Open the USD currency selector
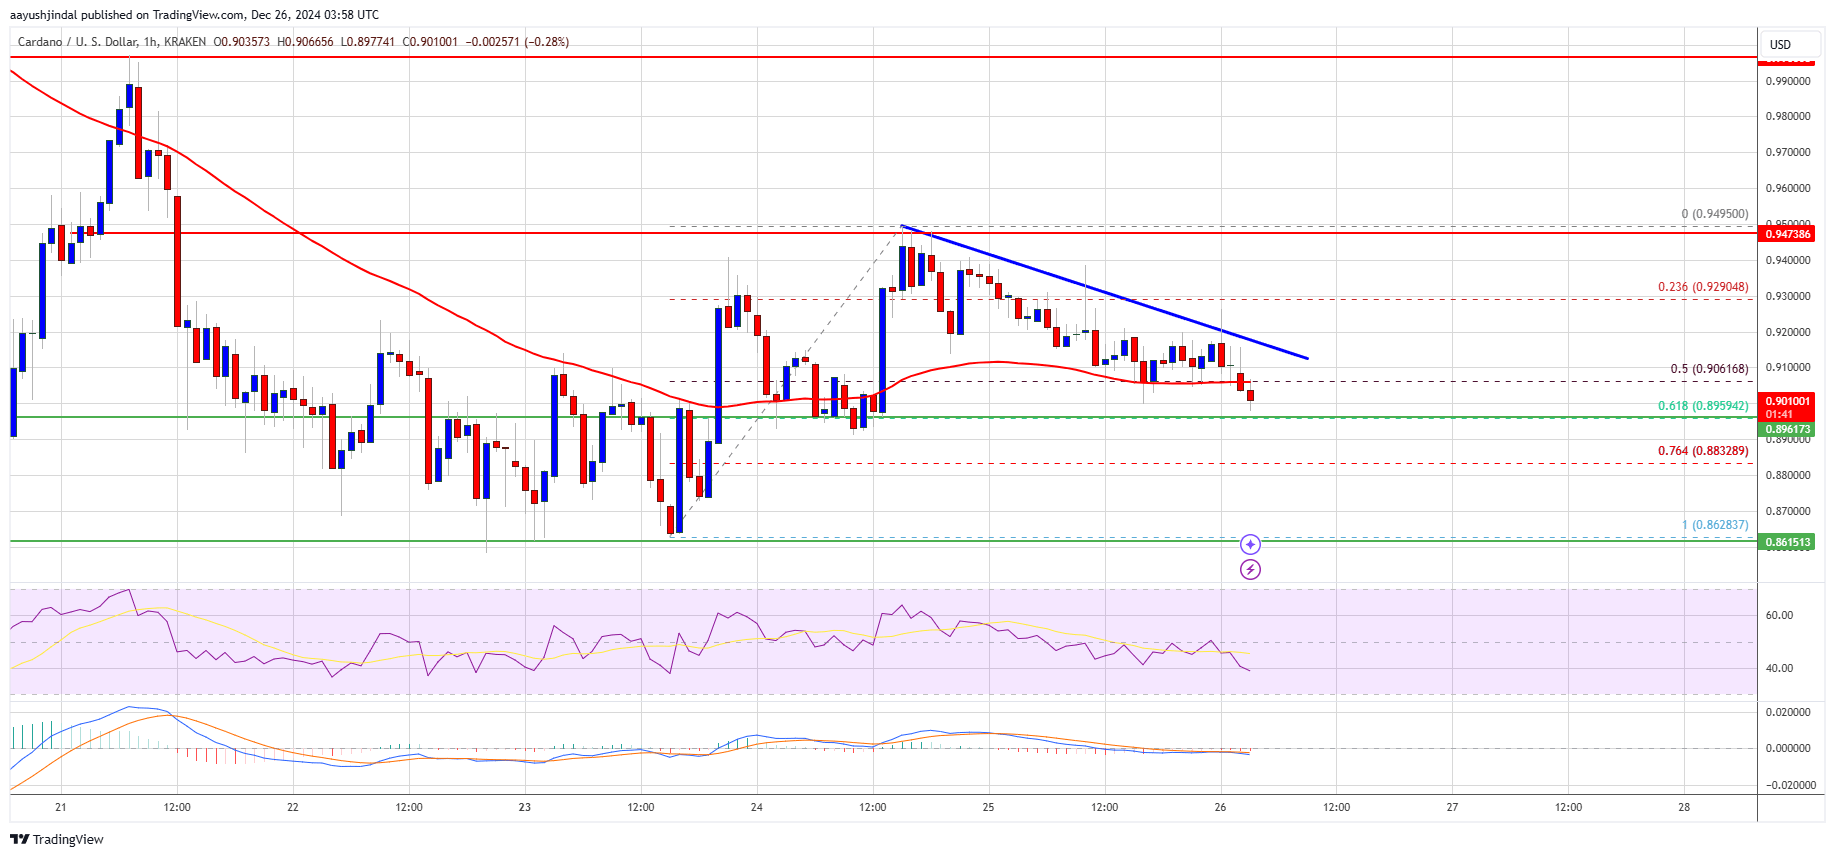1835x857 pixels. point(1780,44)
